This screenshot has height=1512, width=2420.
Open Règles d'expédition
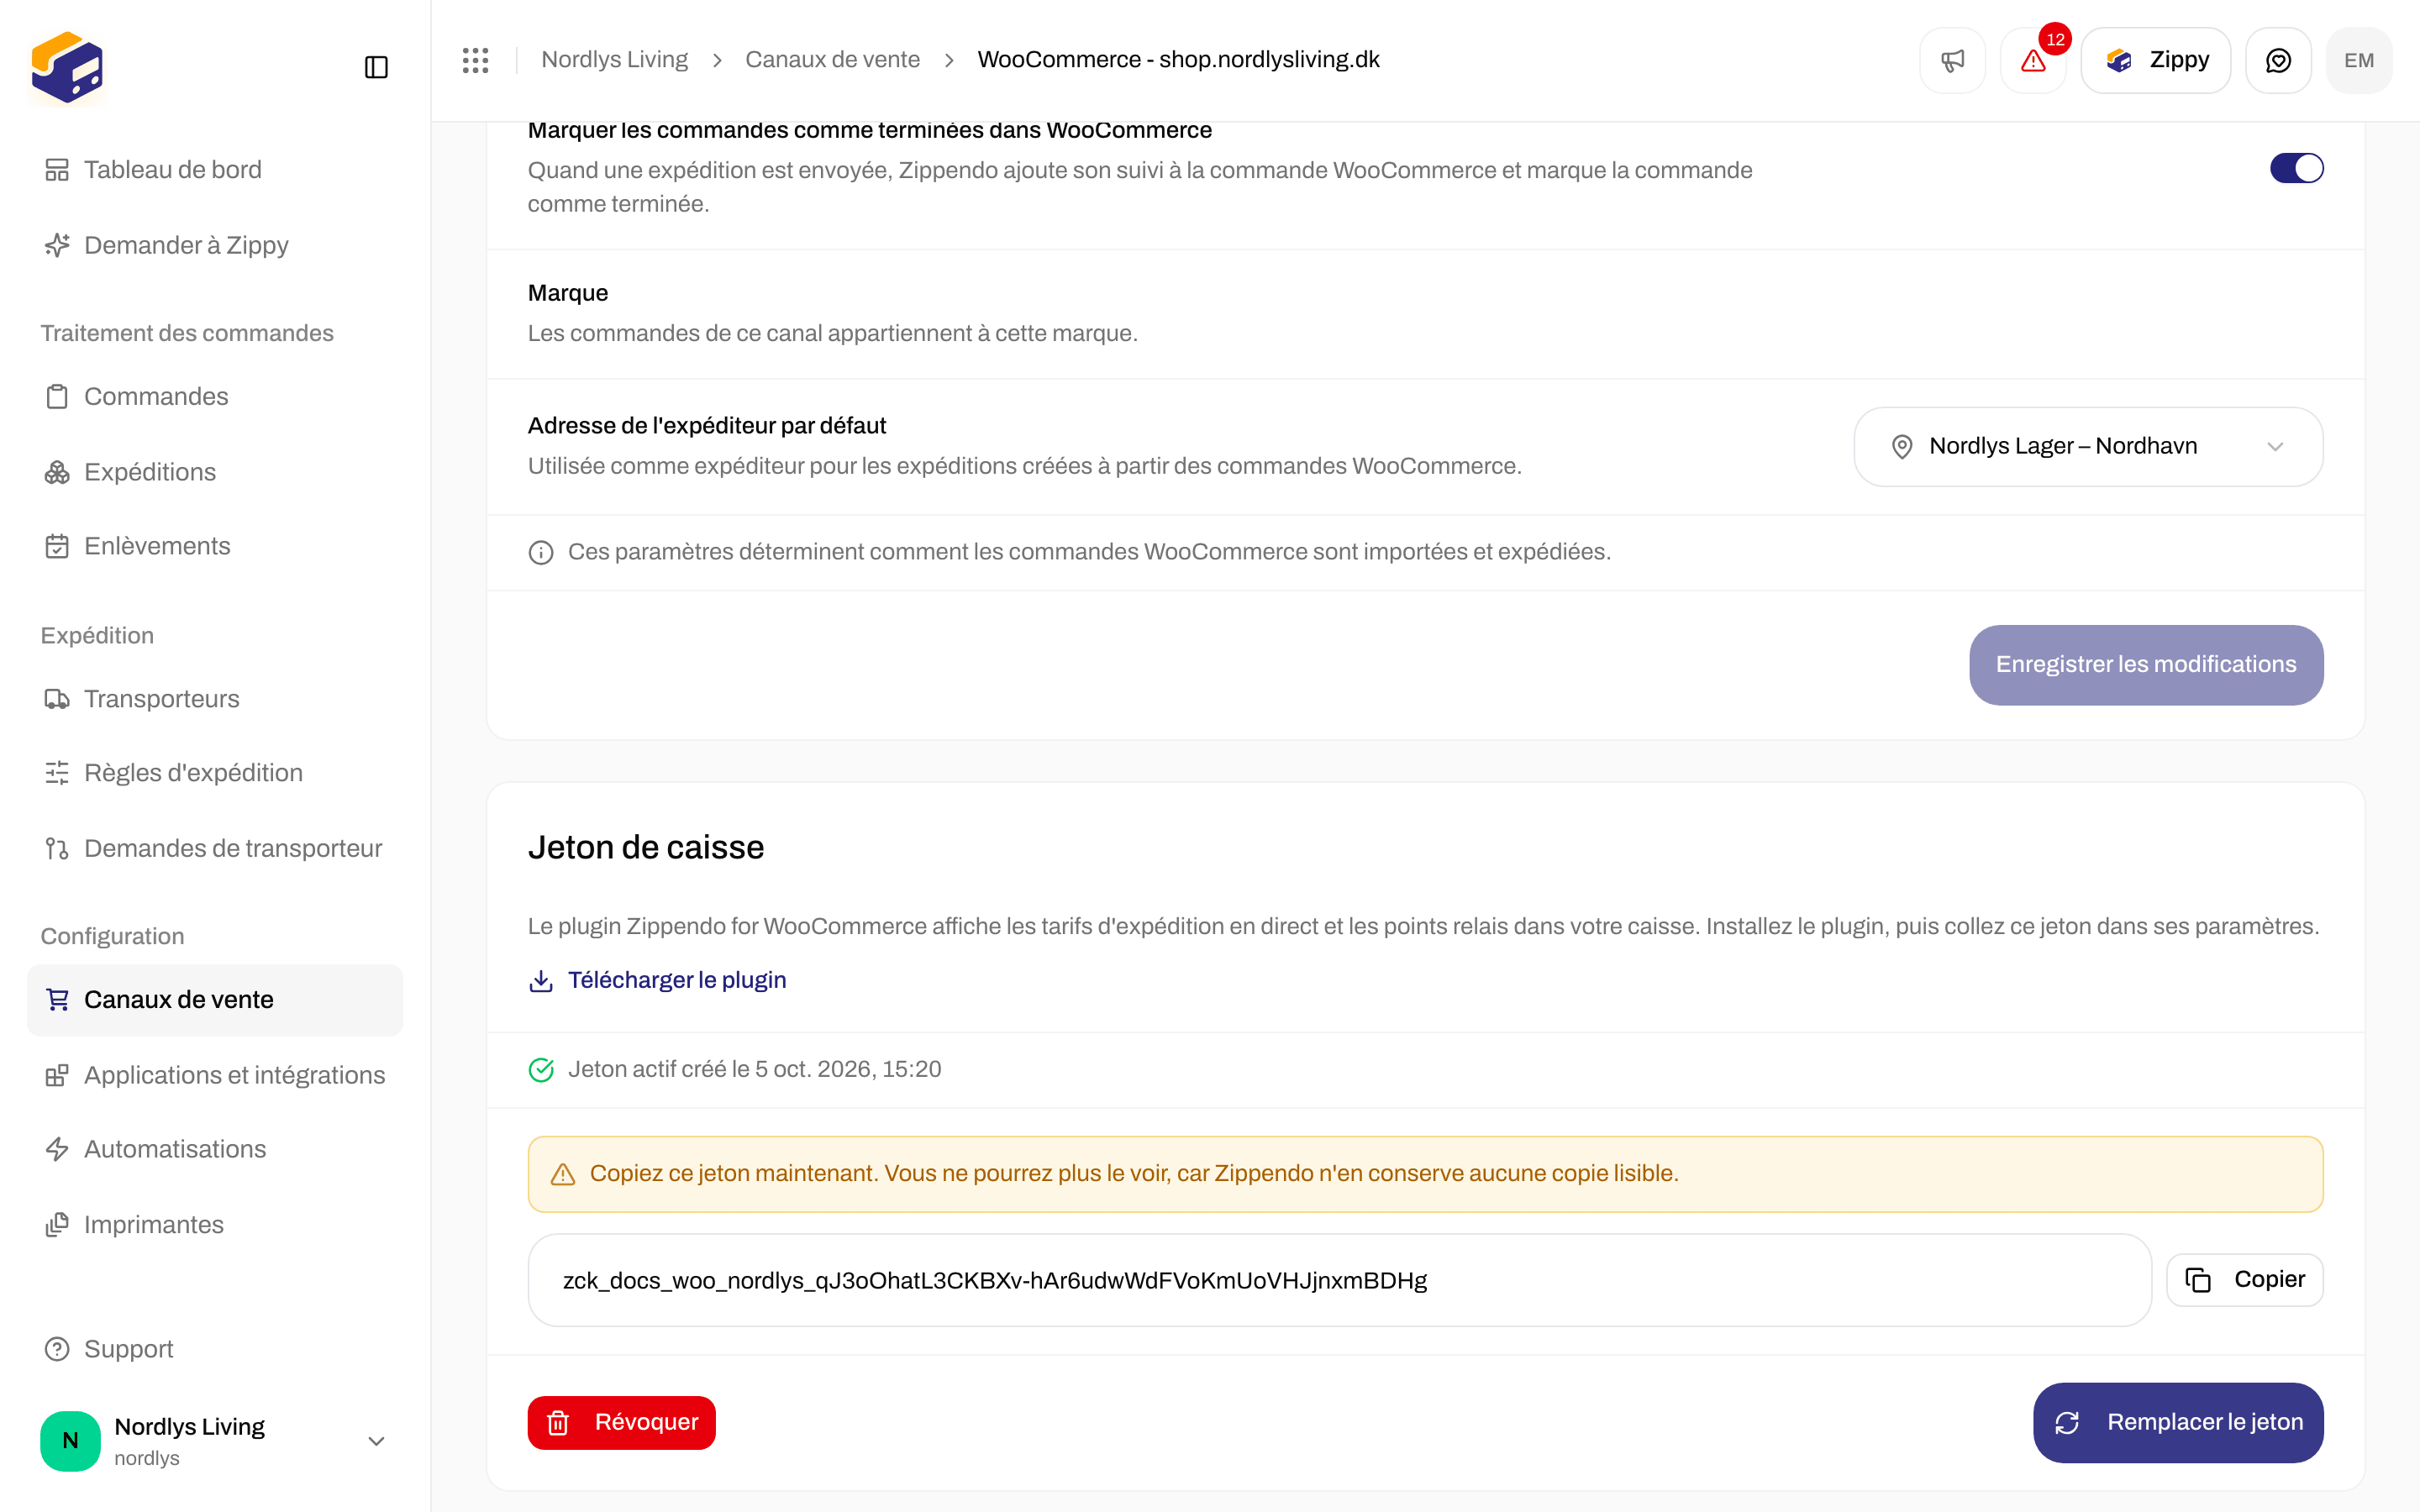point(215,773)
